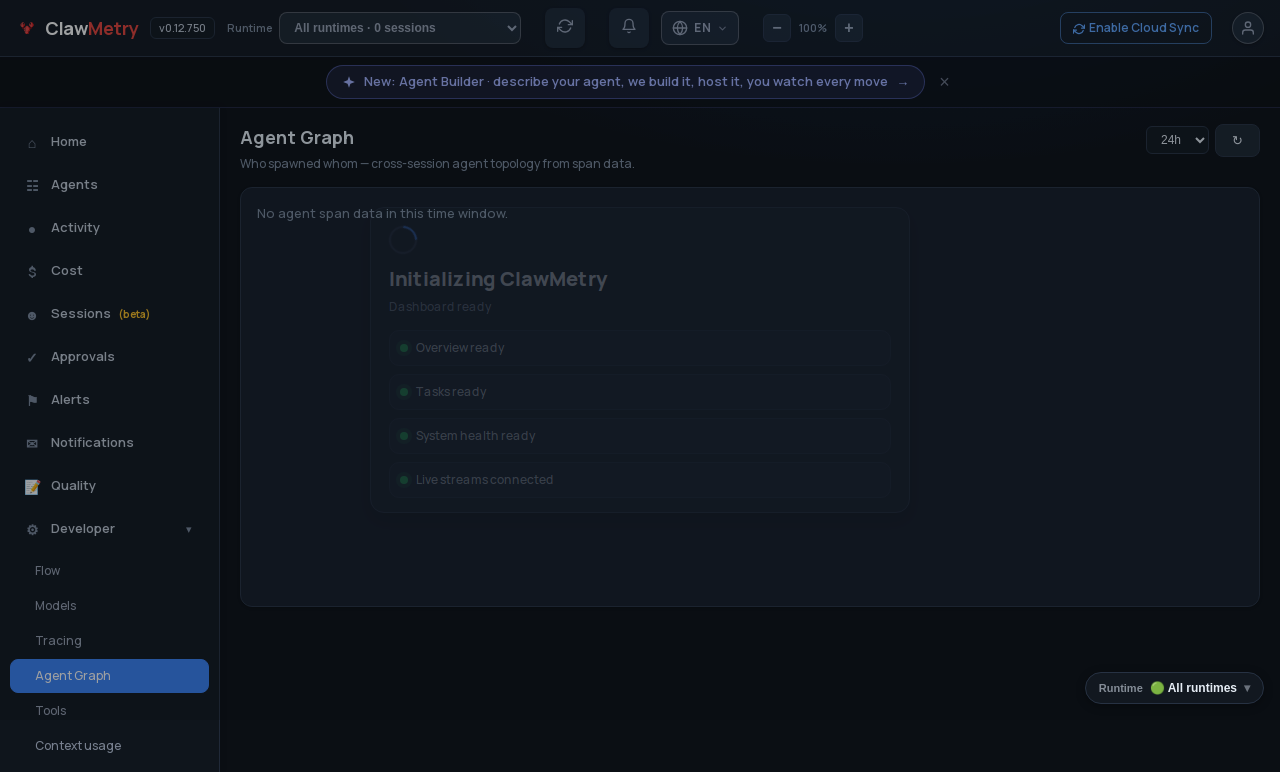Click the Notifications envelope icon

pos(32,444)
